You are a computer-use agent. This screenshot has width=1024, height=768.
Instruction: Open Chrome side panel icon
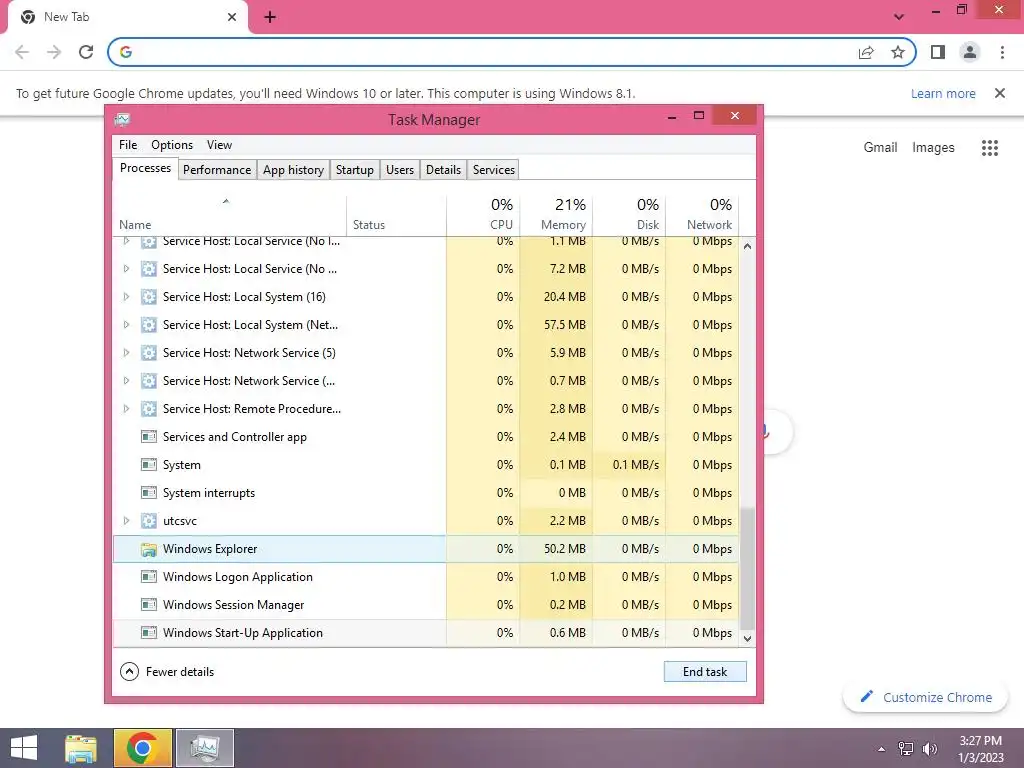[x=938, y=52]
